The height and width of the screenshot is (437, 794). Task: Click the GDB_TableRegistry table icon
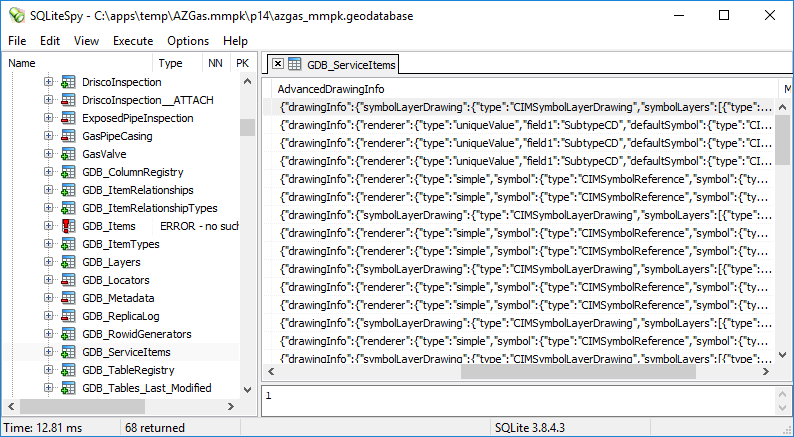(68, 370)
